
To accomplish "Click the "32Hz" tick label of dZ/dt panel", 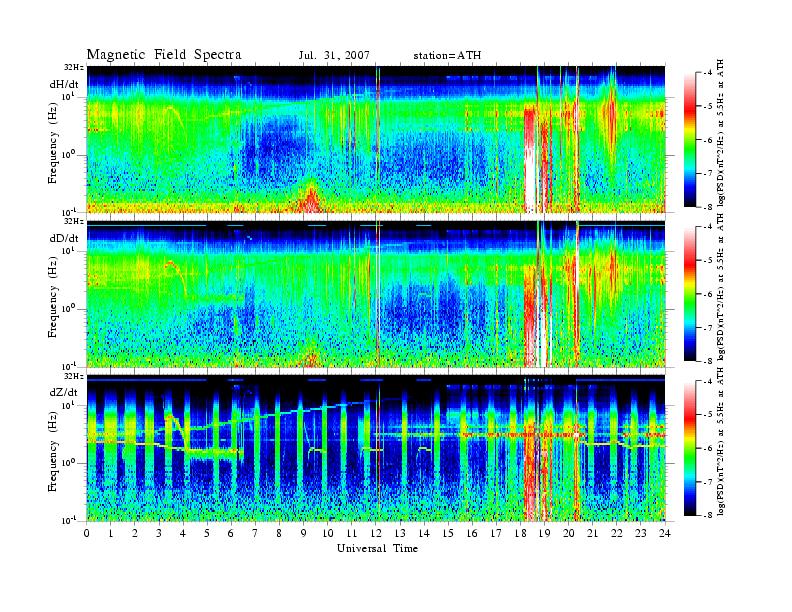I will [x=74, y=375].
